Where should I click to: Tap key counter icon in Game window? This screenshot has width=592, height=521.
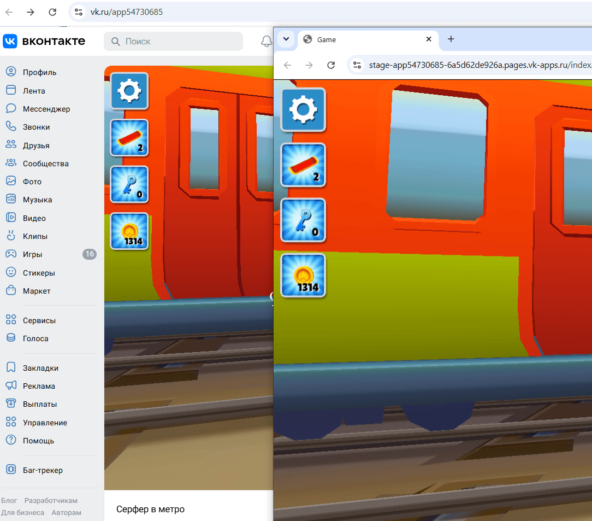click(x=303, y=220)
